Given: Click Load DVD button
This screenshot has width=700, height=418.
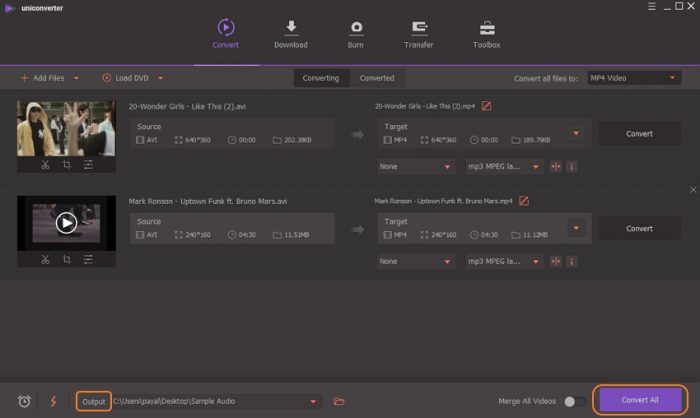Looking at the screenshot, I should pyautogui.click(x=125, y=78).
